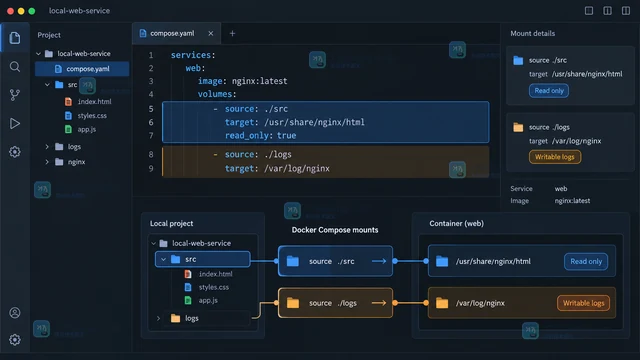Expand the logs folder chevron in Project panel
640x360 pixels.
pos(47,147)
